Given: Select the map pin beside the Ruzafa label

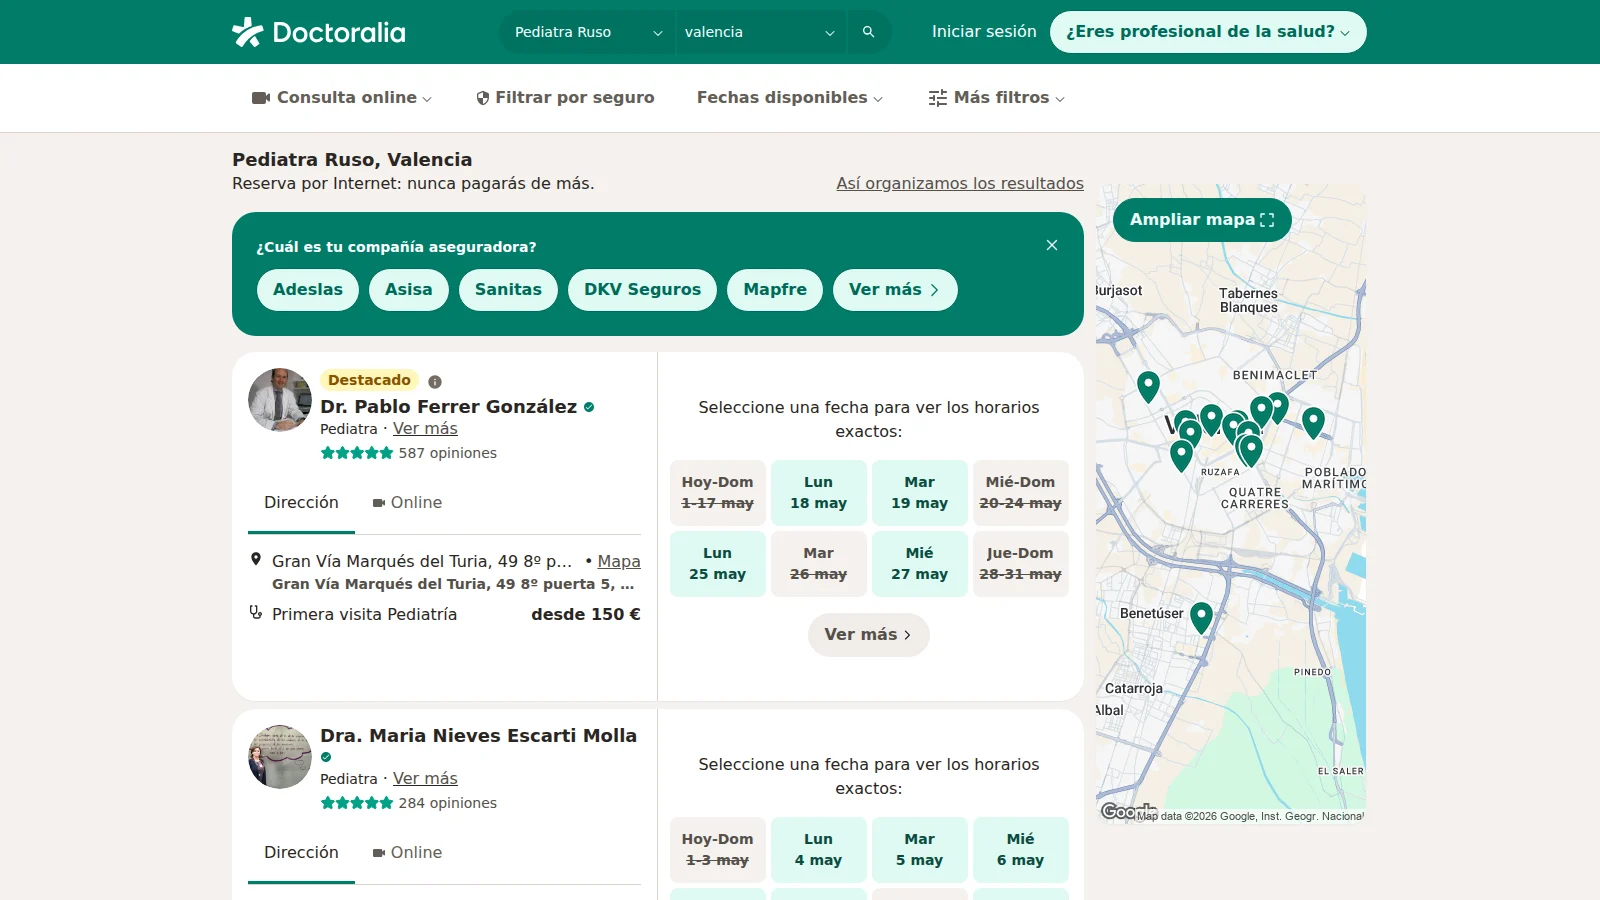Looking at the screenshot, I should point(1181,455).
